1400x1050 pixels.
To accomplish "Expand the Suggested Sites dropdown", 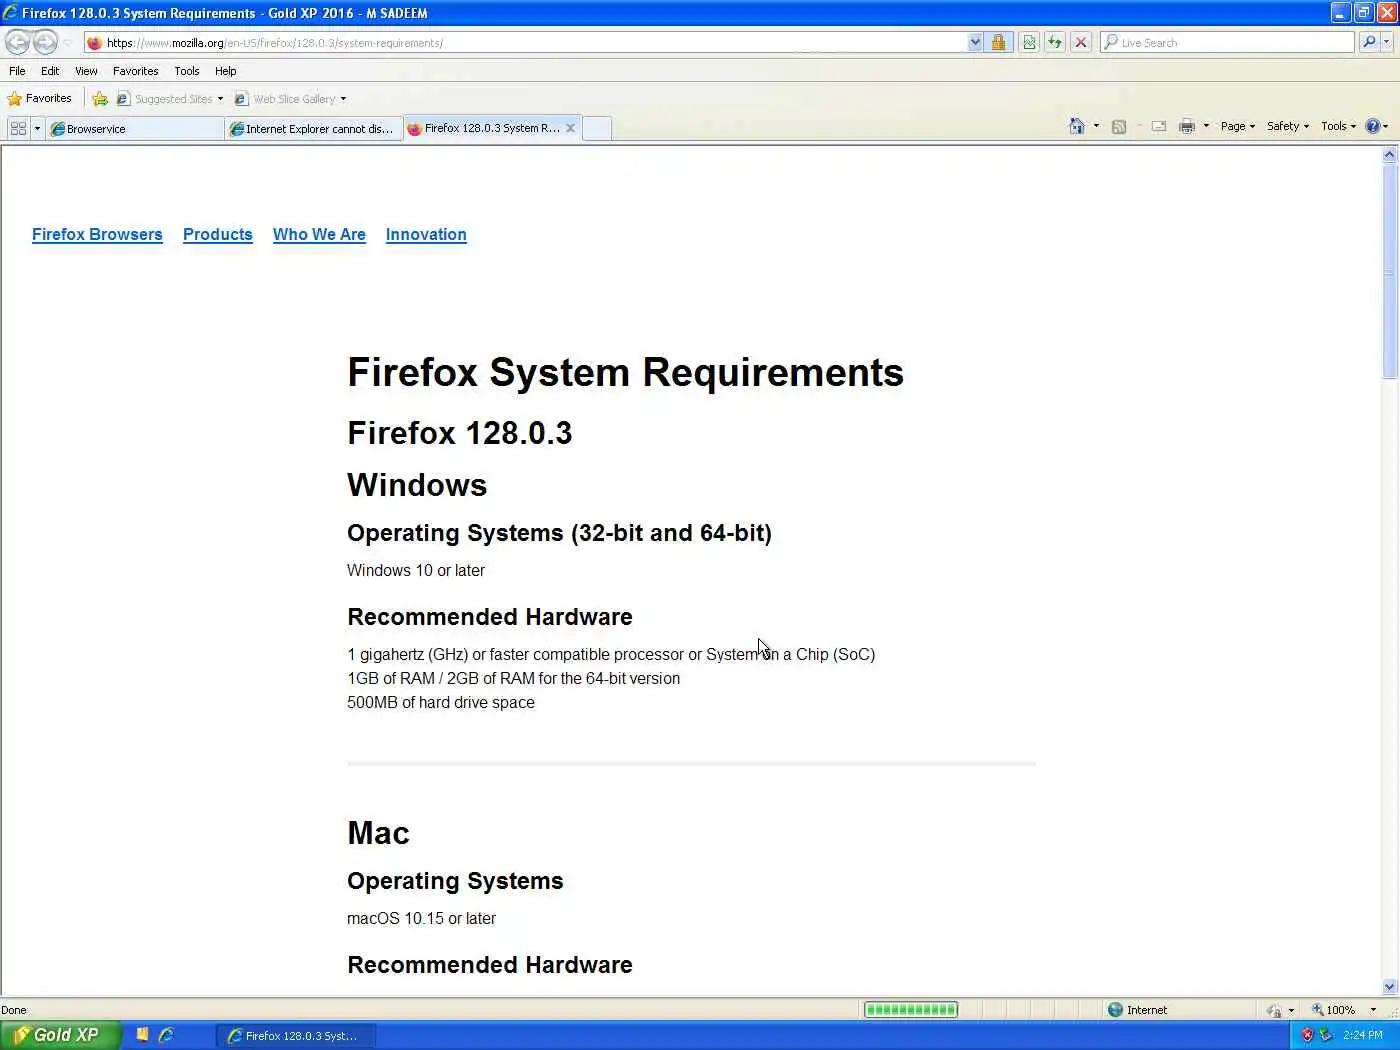I will click(x=220, y=99).
